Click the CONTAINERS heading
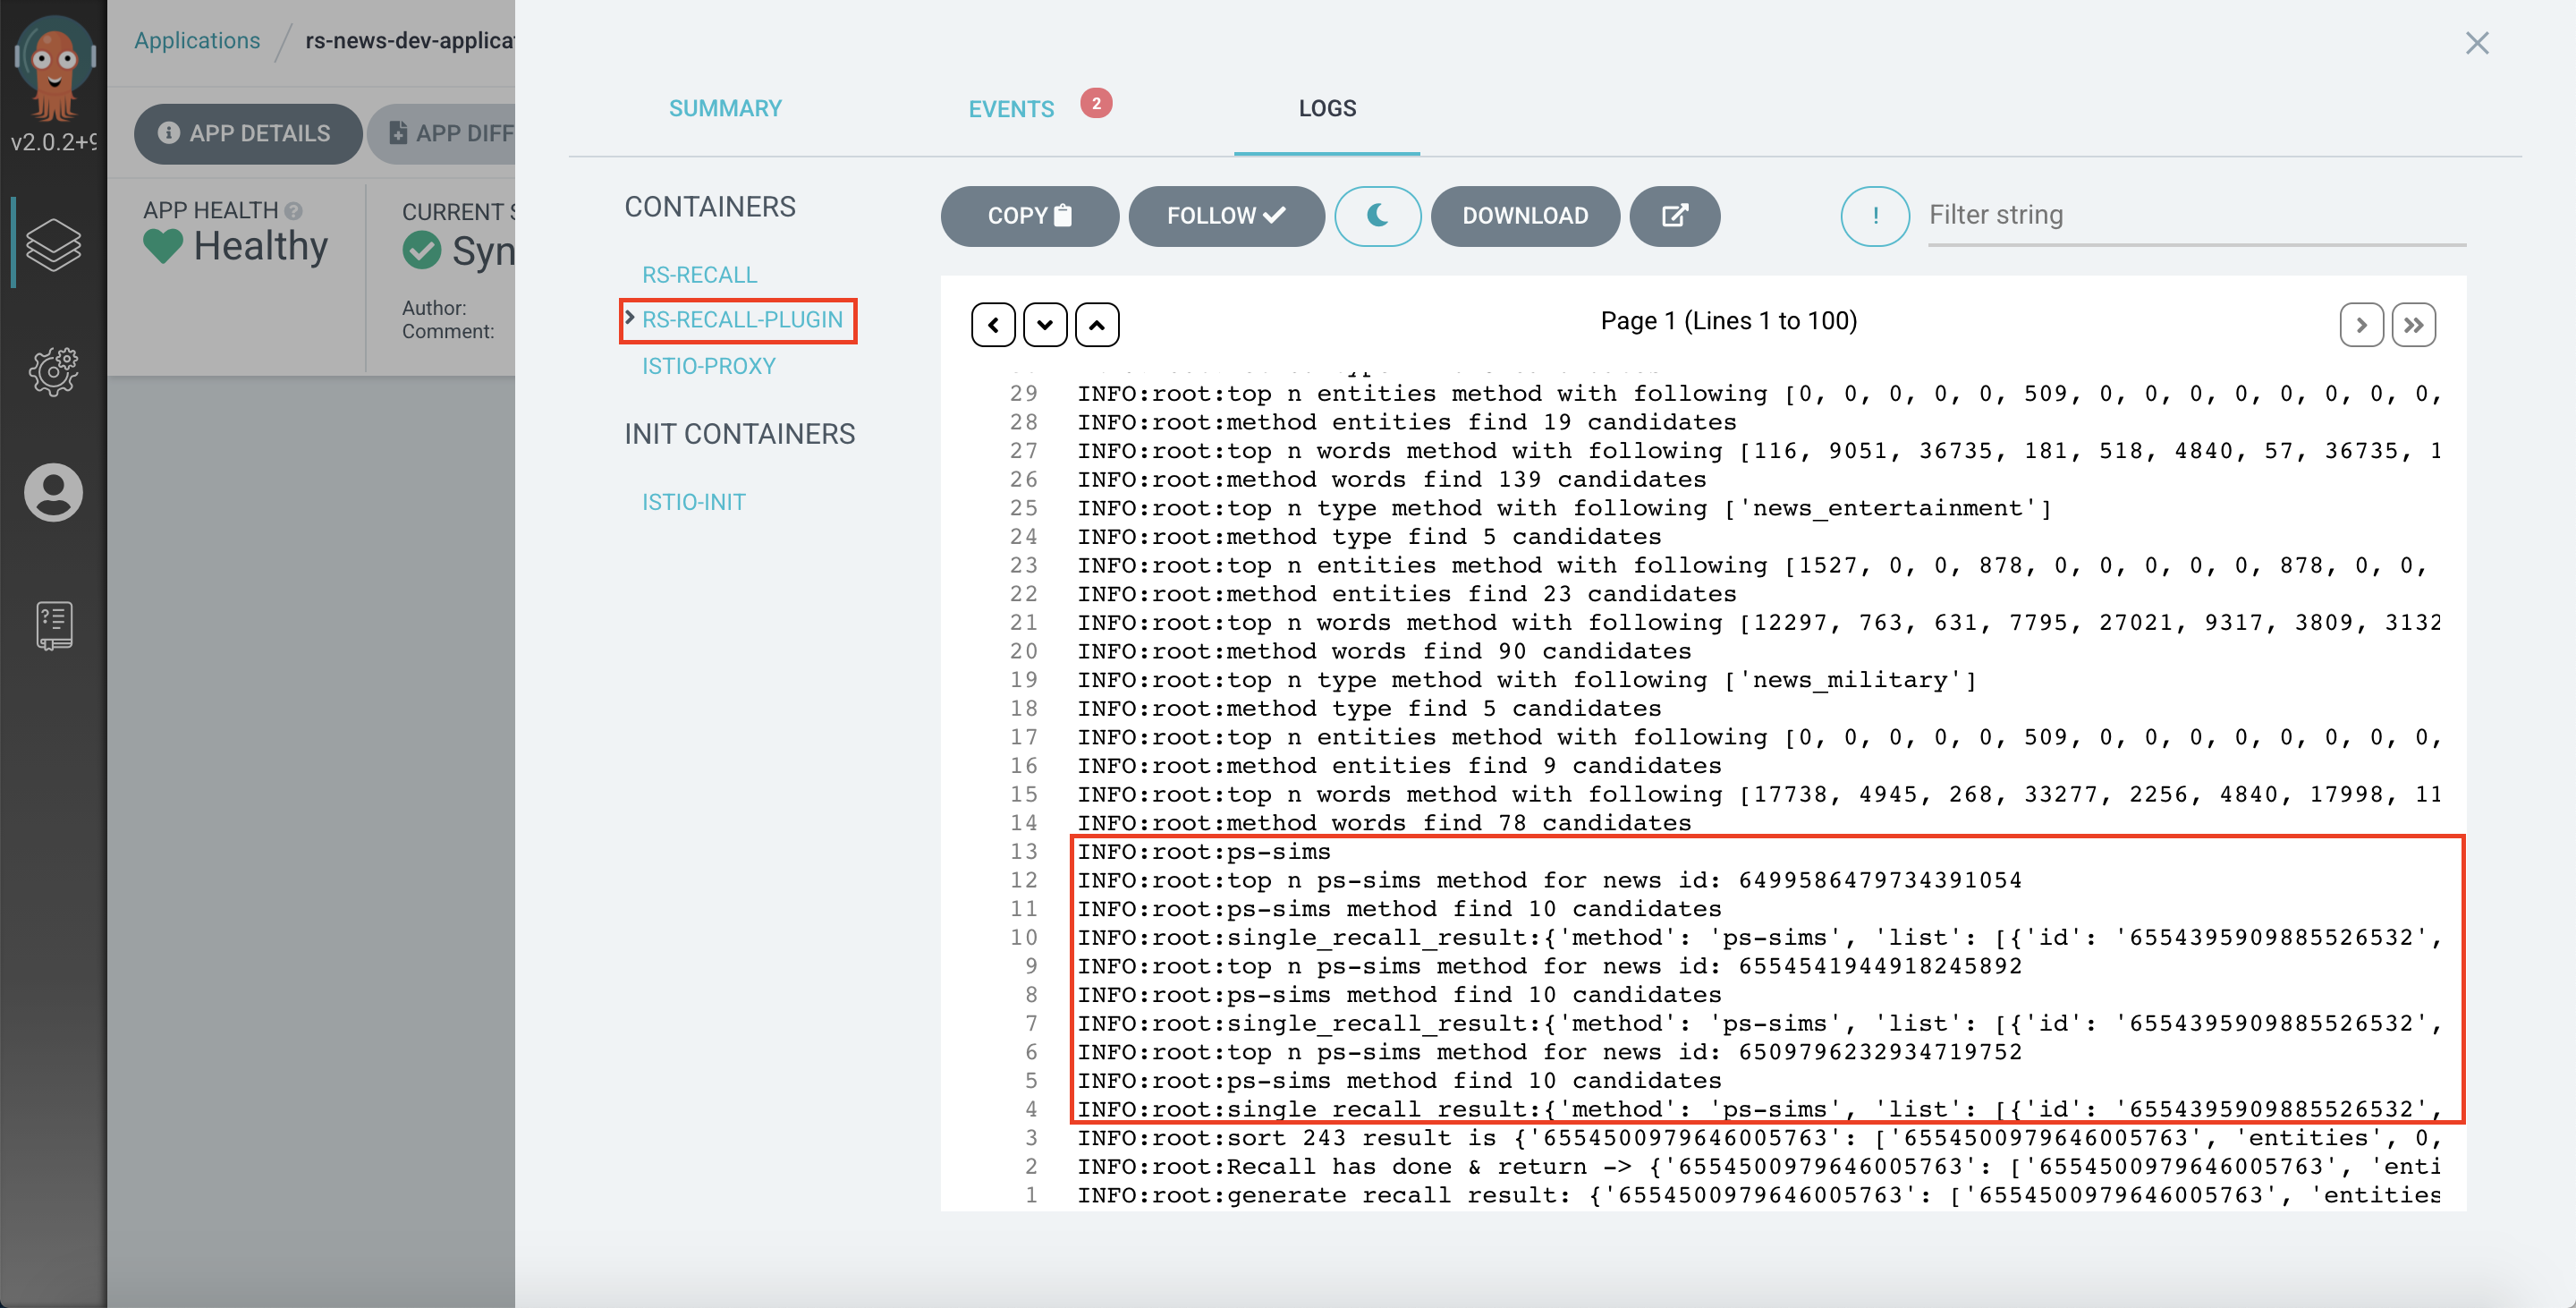The height and width of the screenshot is (1308, 2576). (x=710, y=207)
